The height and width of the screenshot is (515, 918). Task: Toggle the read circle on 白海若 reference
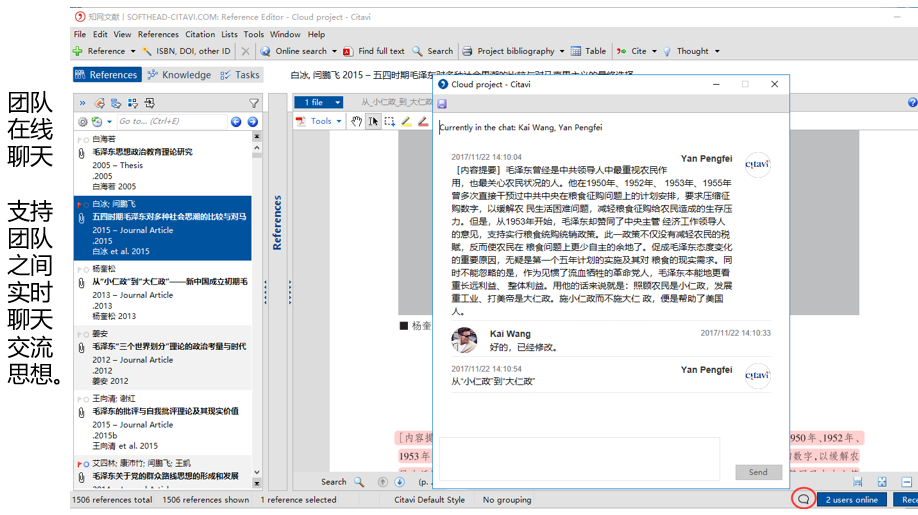86,140
